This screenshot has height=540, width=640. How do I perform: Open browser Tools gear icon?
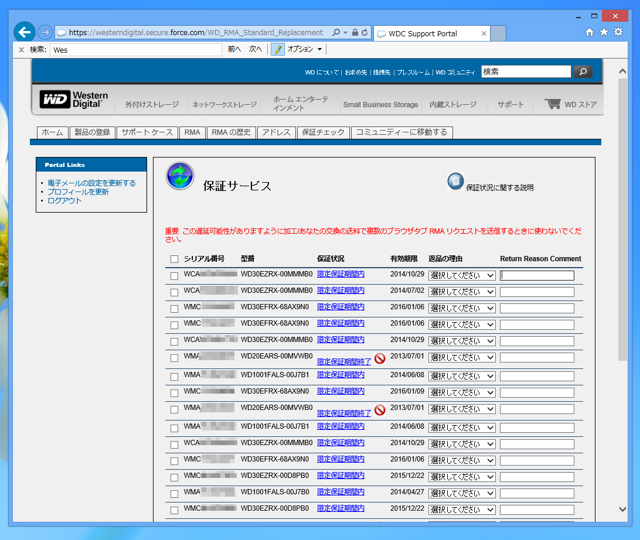(x=618, y=32)
